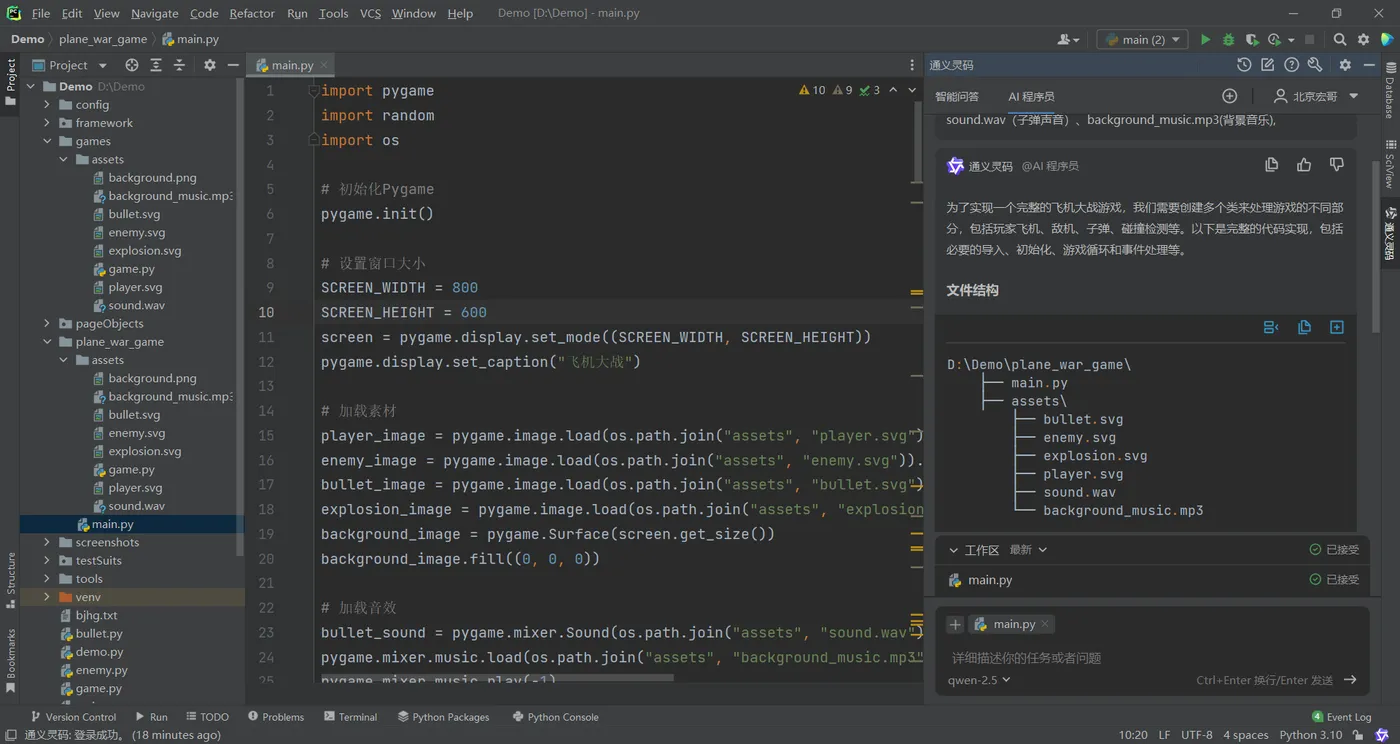The image size is (1400, 744).
Task: Run the main configuration with green play button
Action: 1205,40
